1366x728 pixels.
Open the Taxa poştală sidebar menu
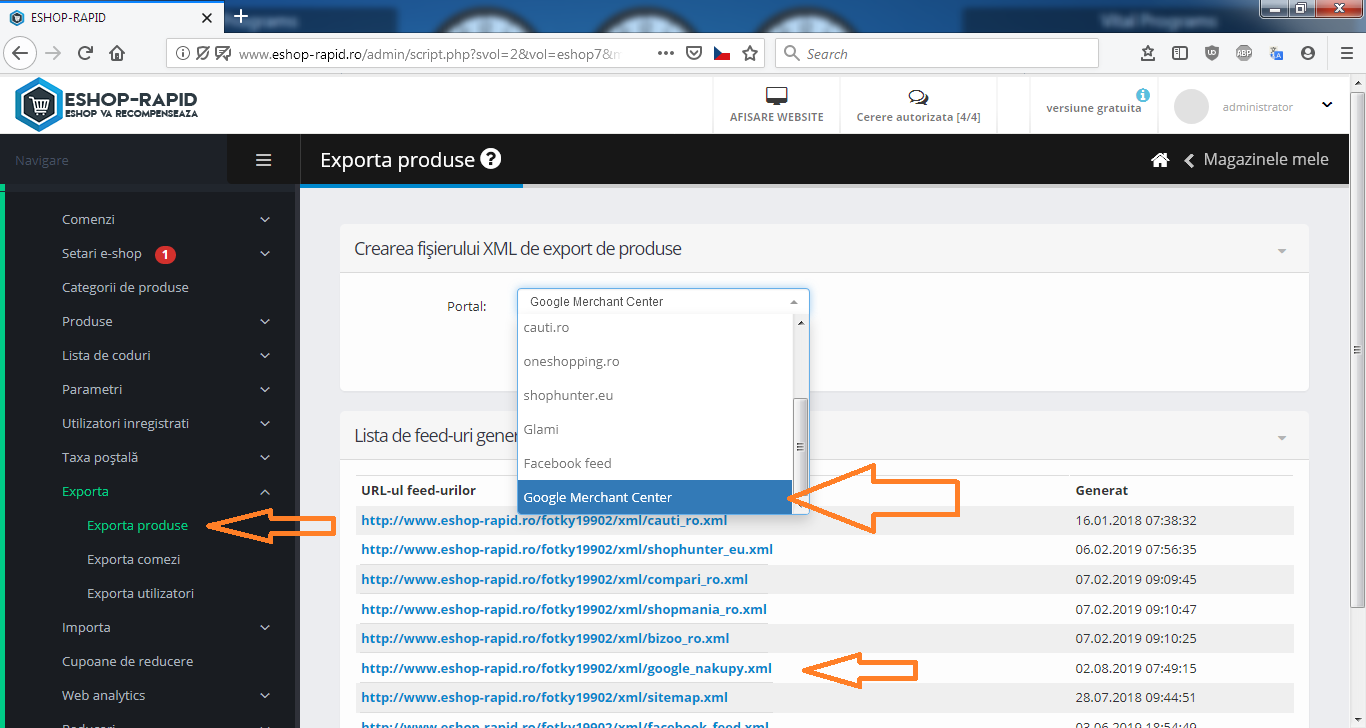tap(100, 457)
